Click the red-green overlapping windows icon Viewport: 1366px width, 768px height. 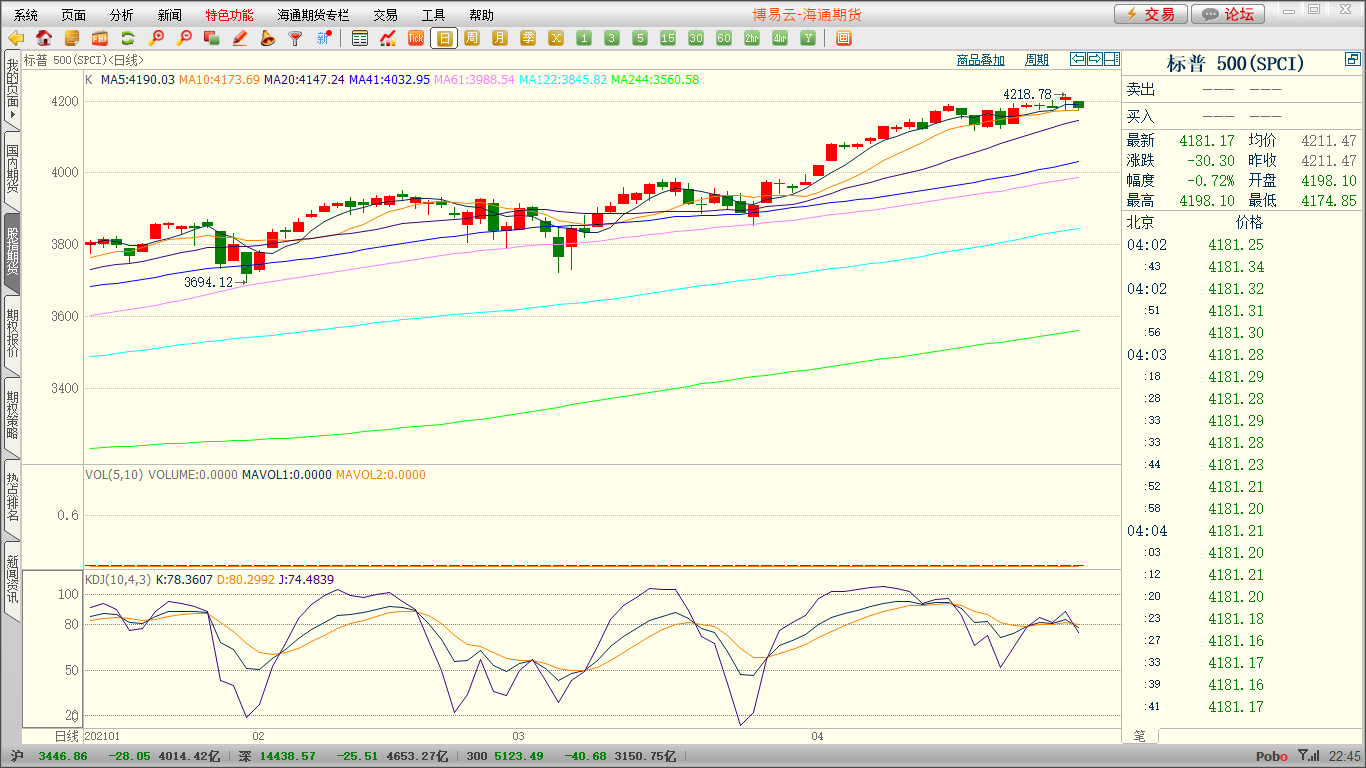(212, 38)
